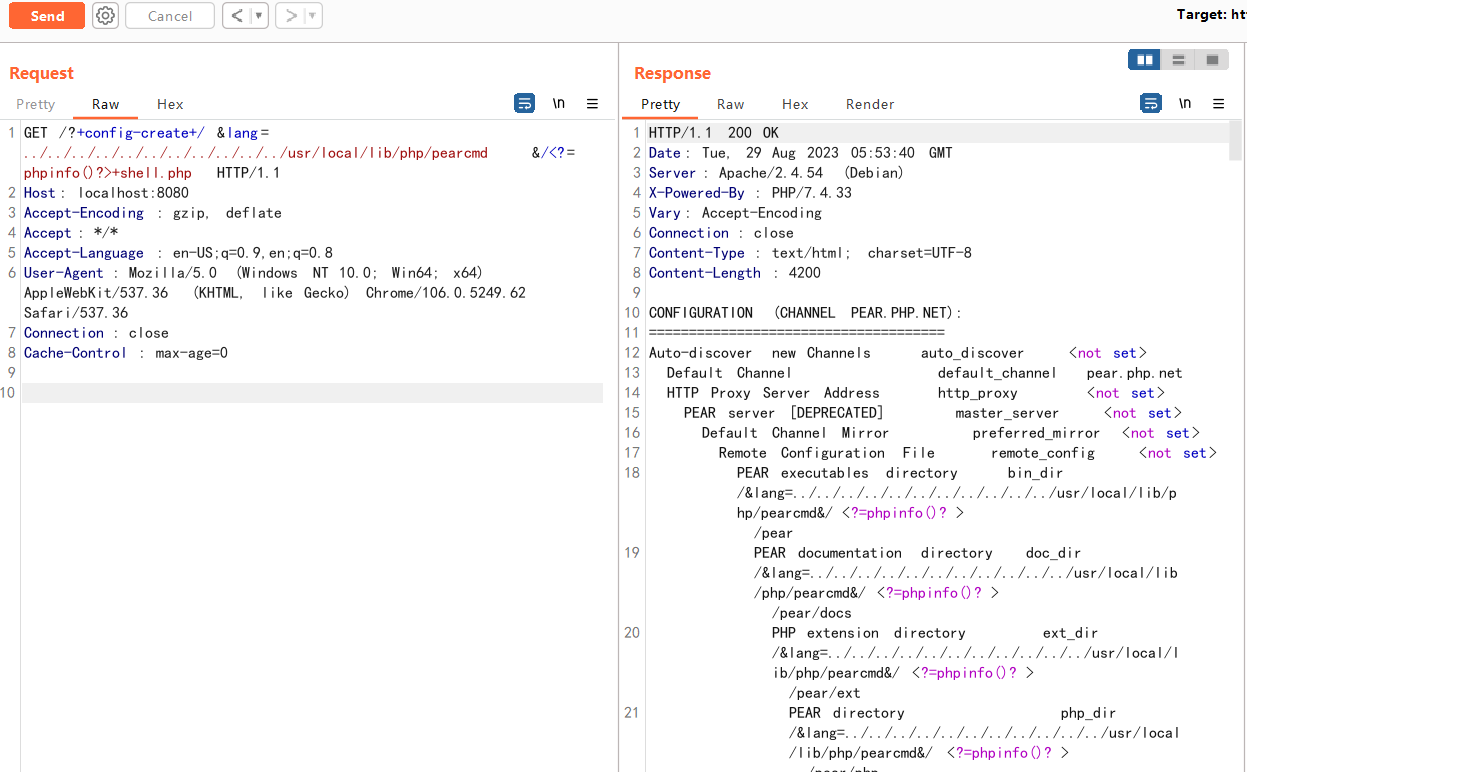This screenshot has width=1469, height=772.
Task: Select side-by-side layout view icon
Action: pos(1144,60)
